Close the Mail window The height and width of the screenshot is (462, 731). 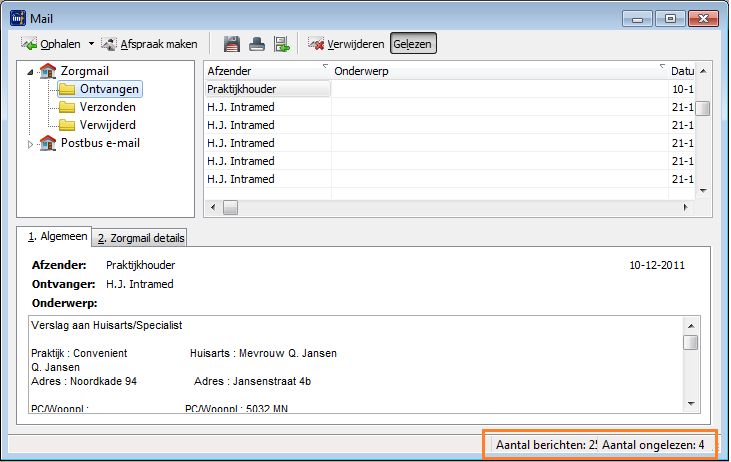(x=703, y=19)
